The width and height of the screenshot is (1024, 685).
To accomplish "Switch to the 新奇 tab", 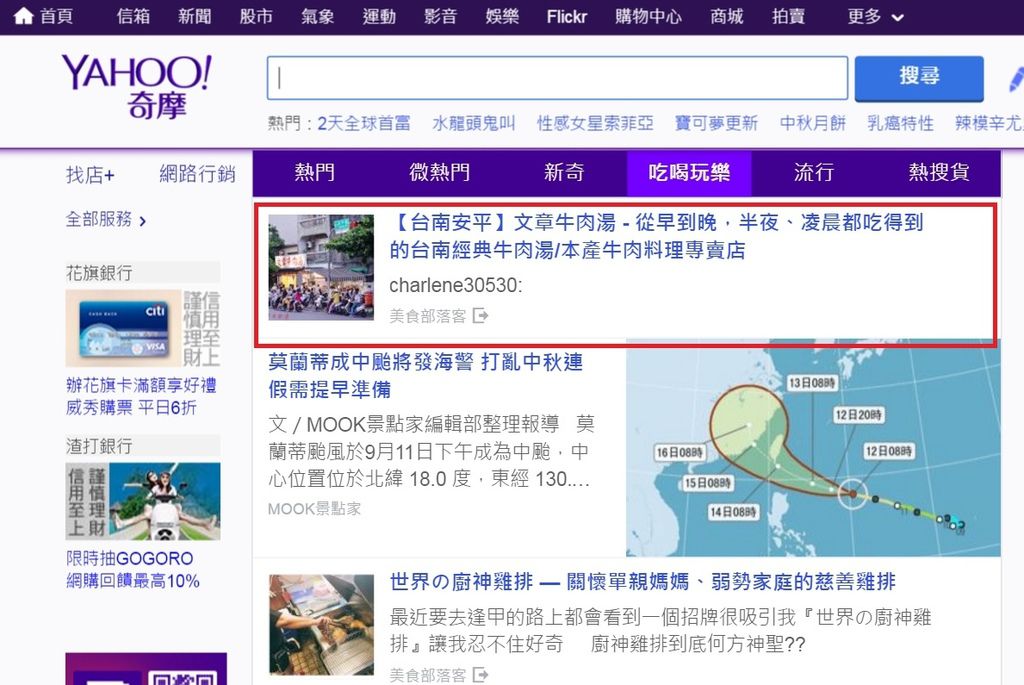I will 564,173.
